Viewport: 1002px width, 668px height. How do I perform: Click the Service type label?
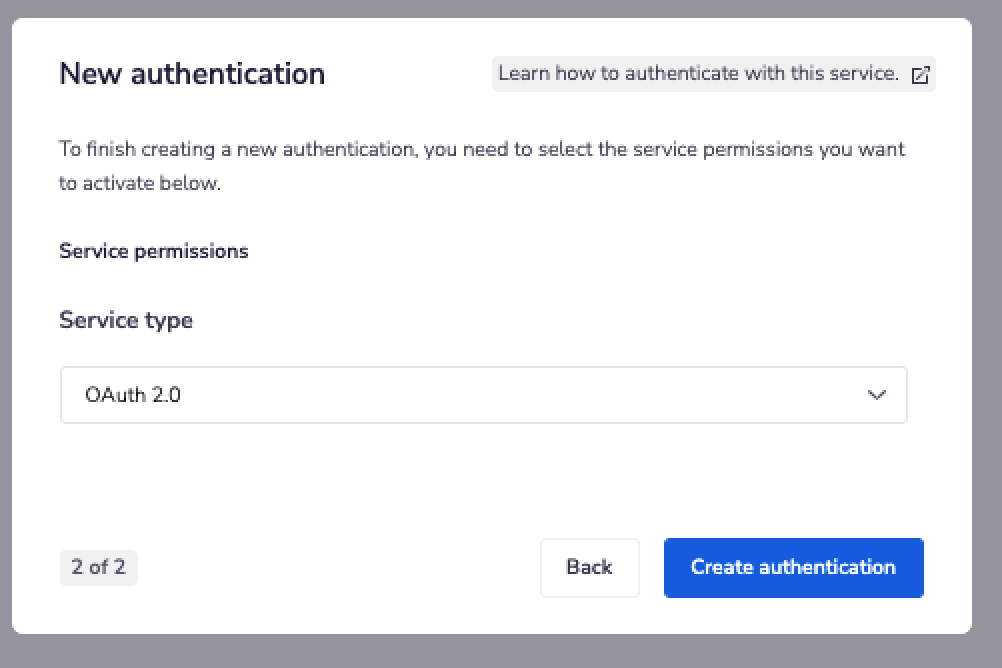point(126,320)
